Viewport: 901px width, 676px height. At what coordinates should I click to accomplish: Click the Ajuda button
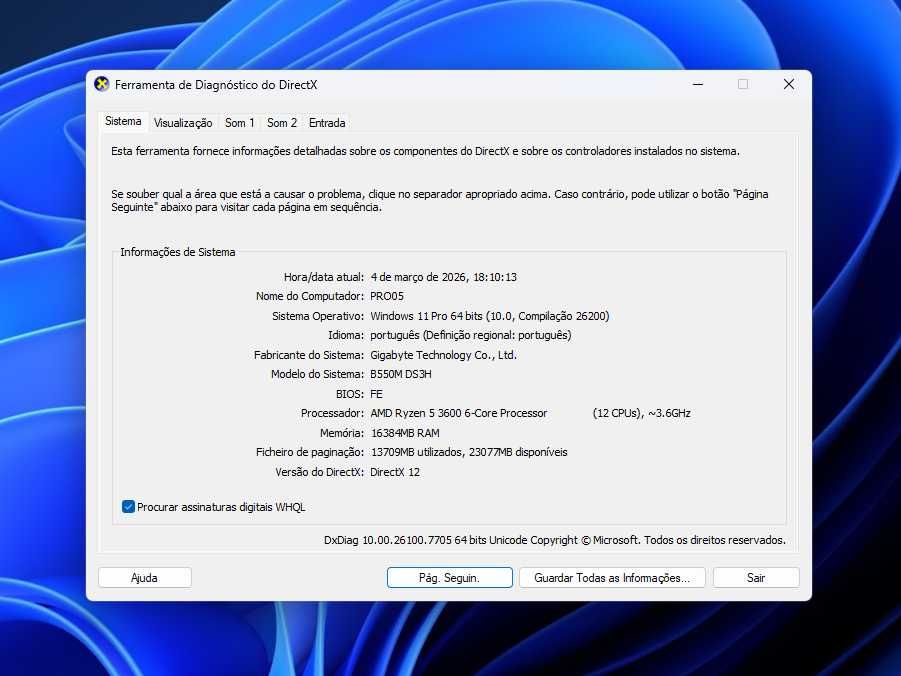click(145, 578)
